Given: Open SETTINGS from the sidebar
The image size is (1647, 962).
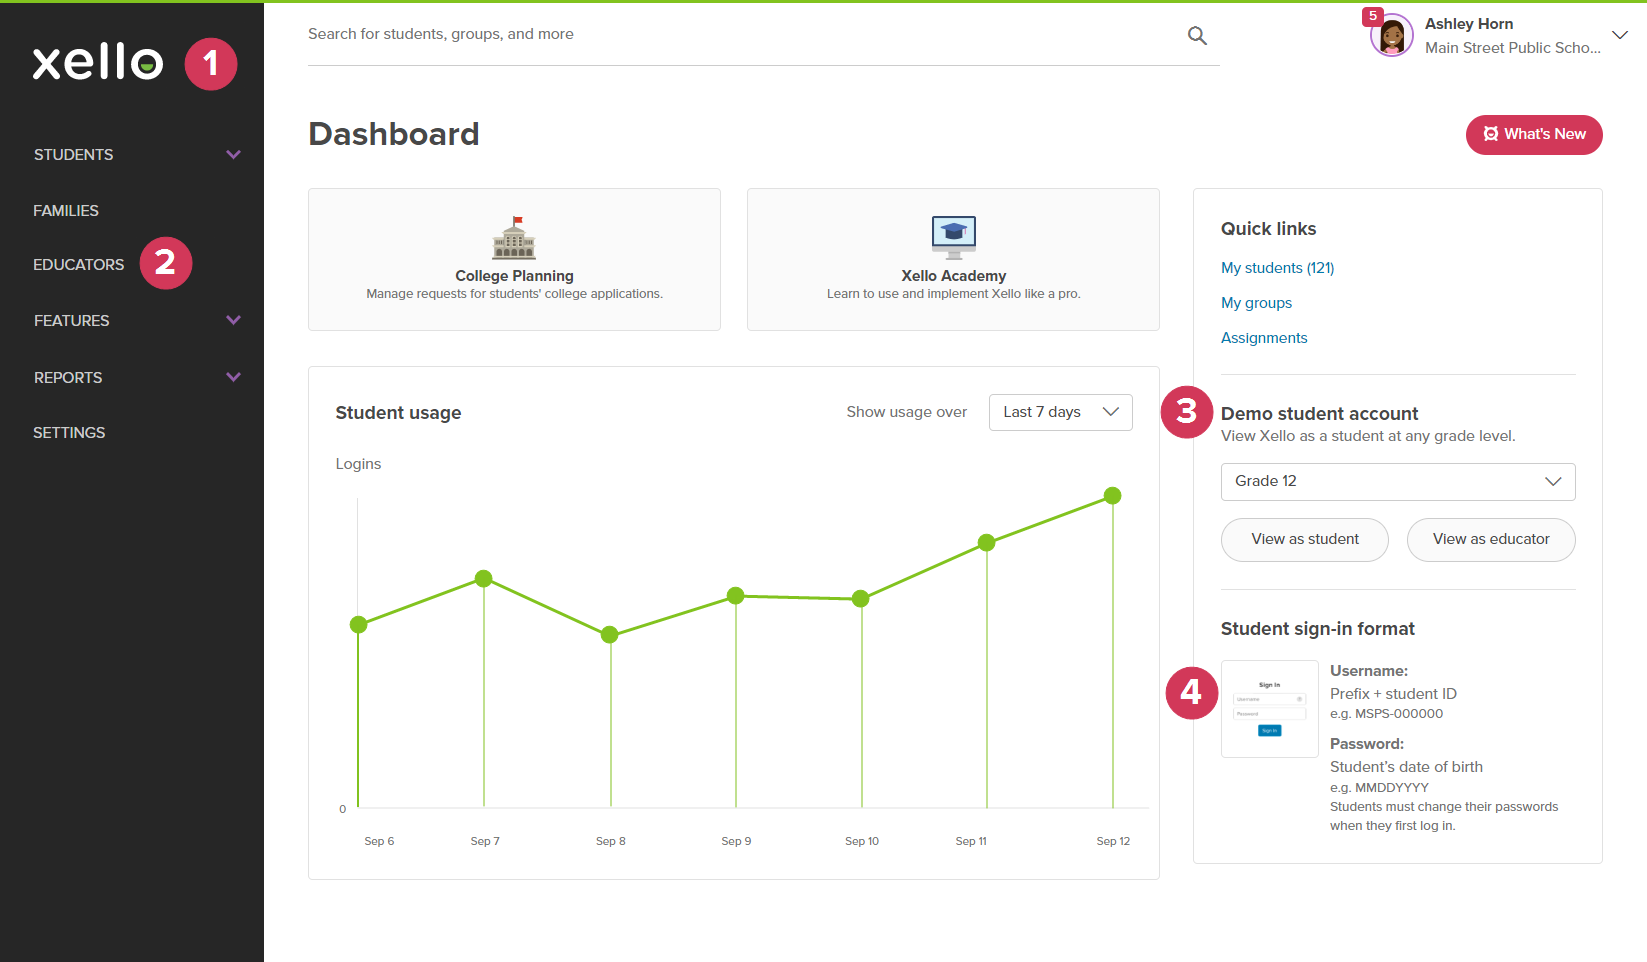Looking at the screenshot, I should pyautogui.click(x=69, y=432).
